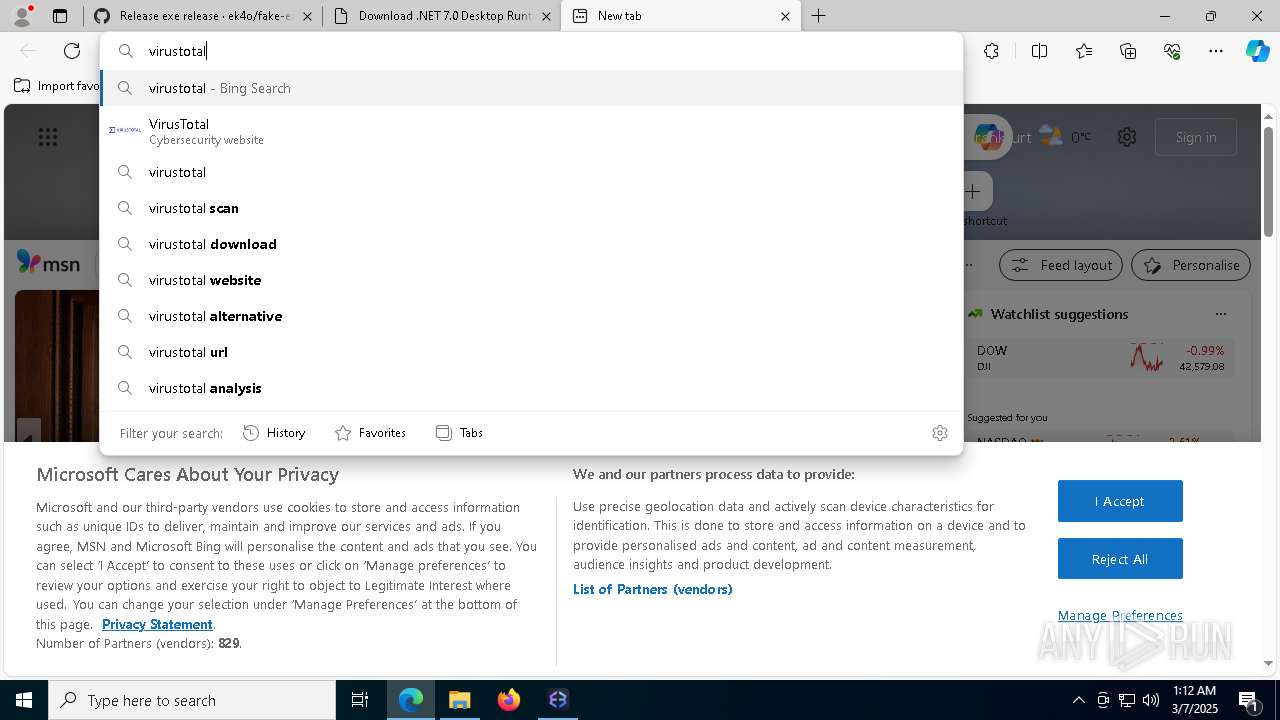Select 'virustotal download' suggestion
Screen dimensions: 1280x720
coord(531,244)
